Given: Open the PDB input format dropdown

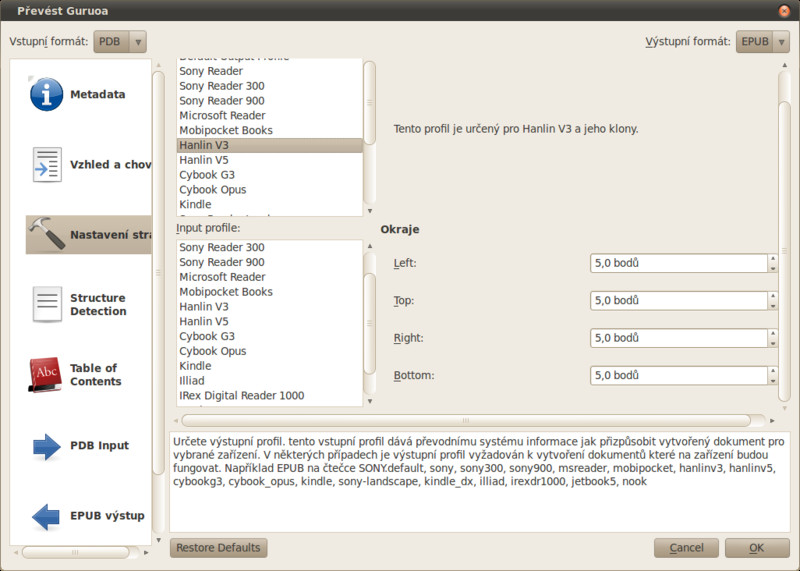Looking at the screenshot, I should click(120, 42).
